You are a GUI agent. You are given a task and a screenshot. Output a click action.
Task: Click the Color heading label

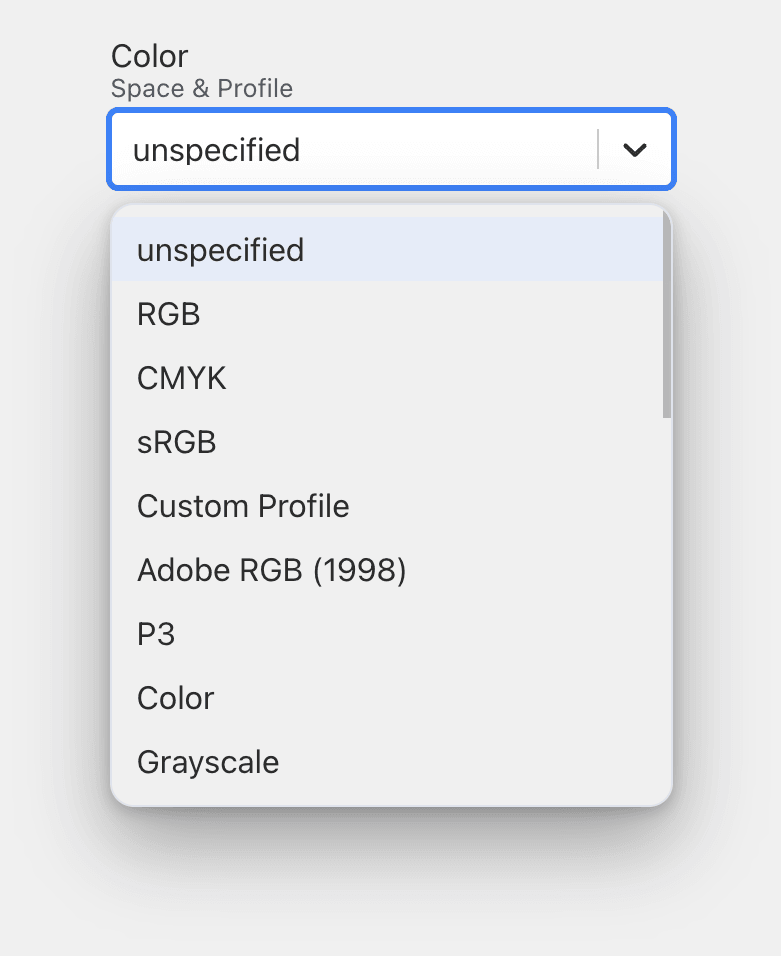click(x=149, y=56)
